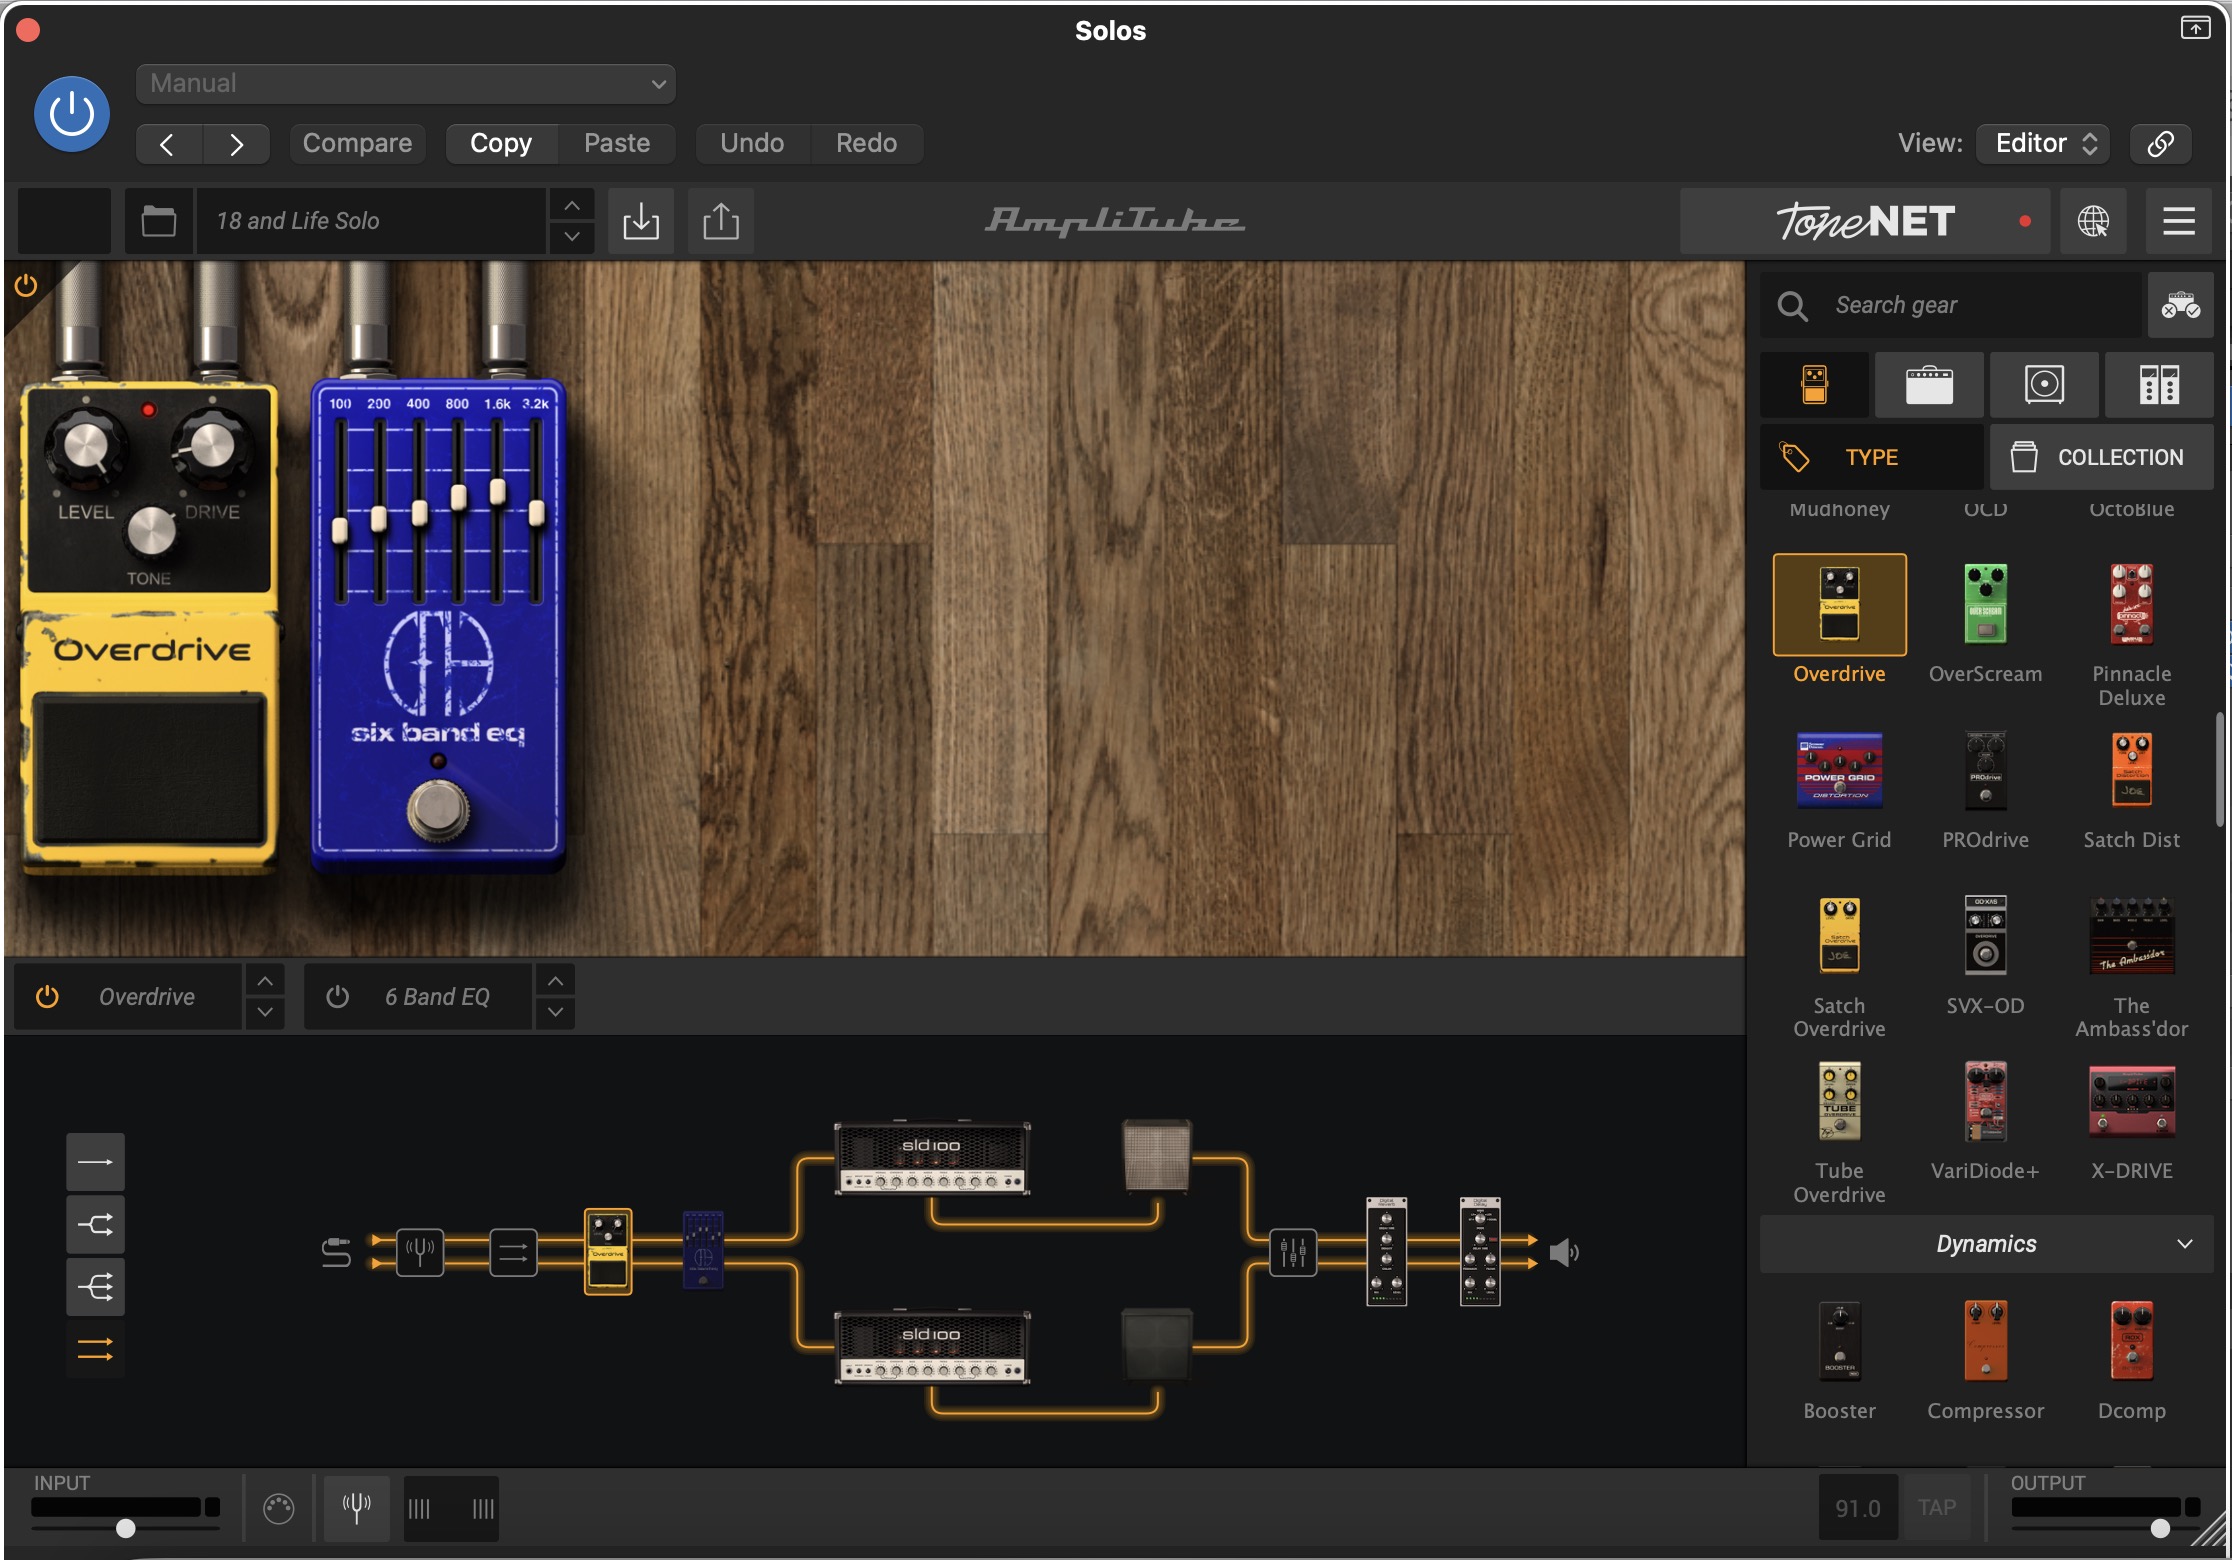Step preset up with the arrow stepper
The height and width of the screenshot is (1560, 2232).
(572, 206)
